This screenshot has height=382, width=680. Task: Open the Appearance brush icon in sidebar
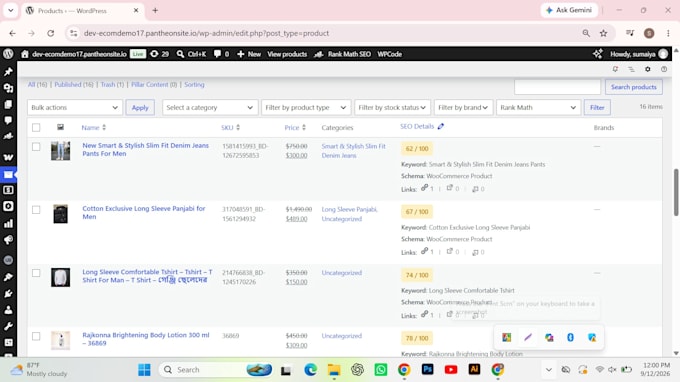(x=8, y=277)
